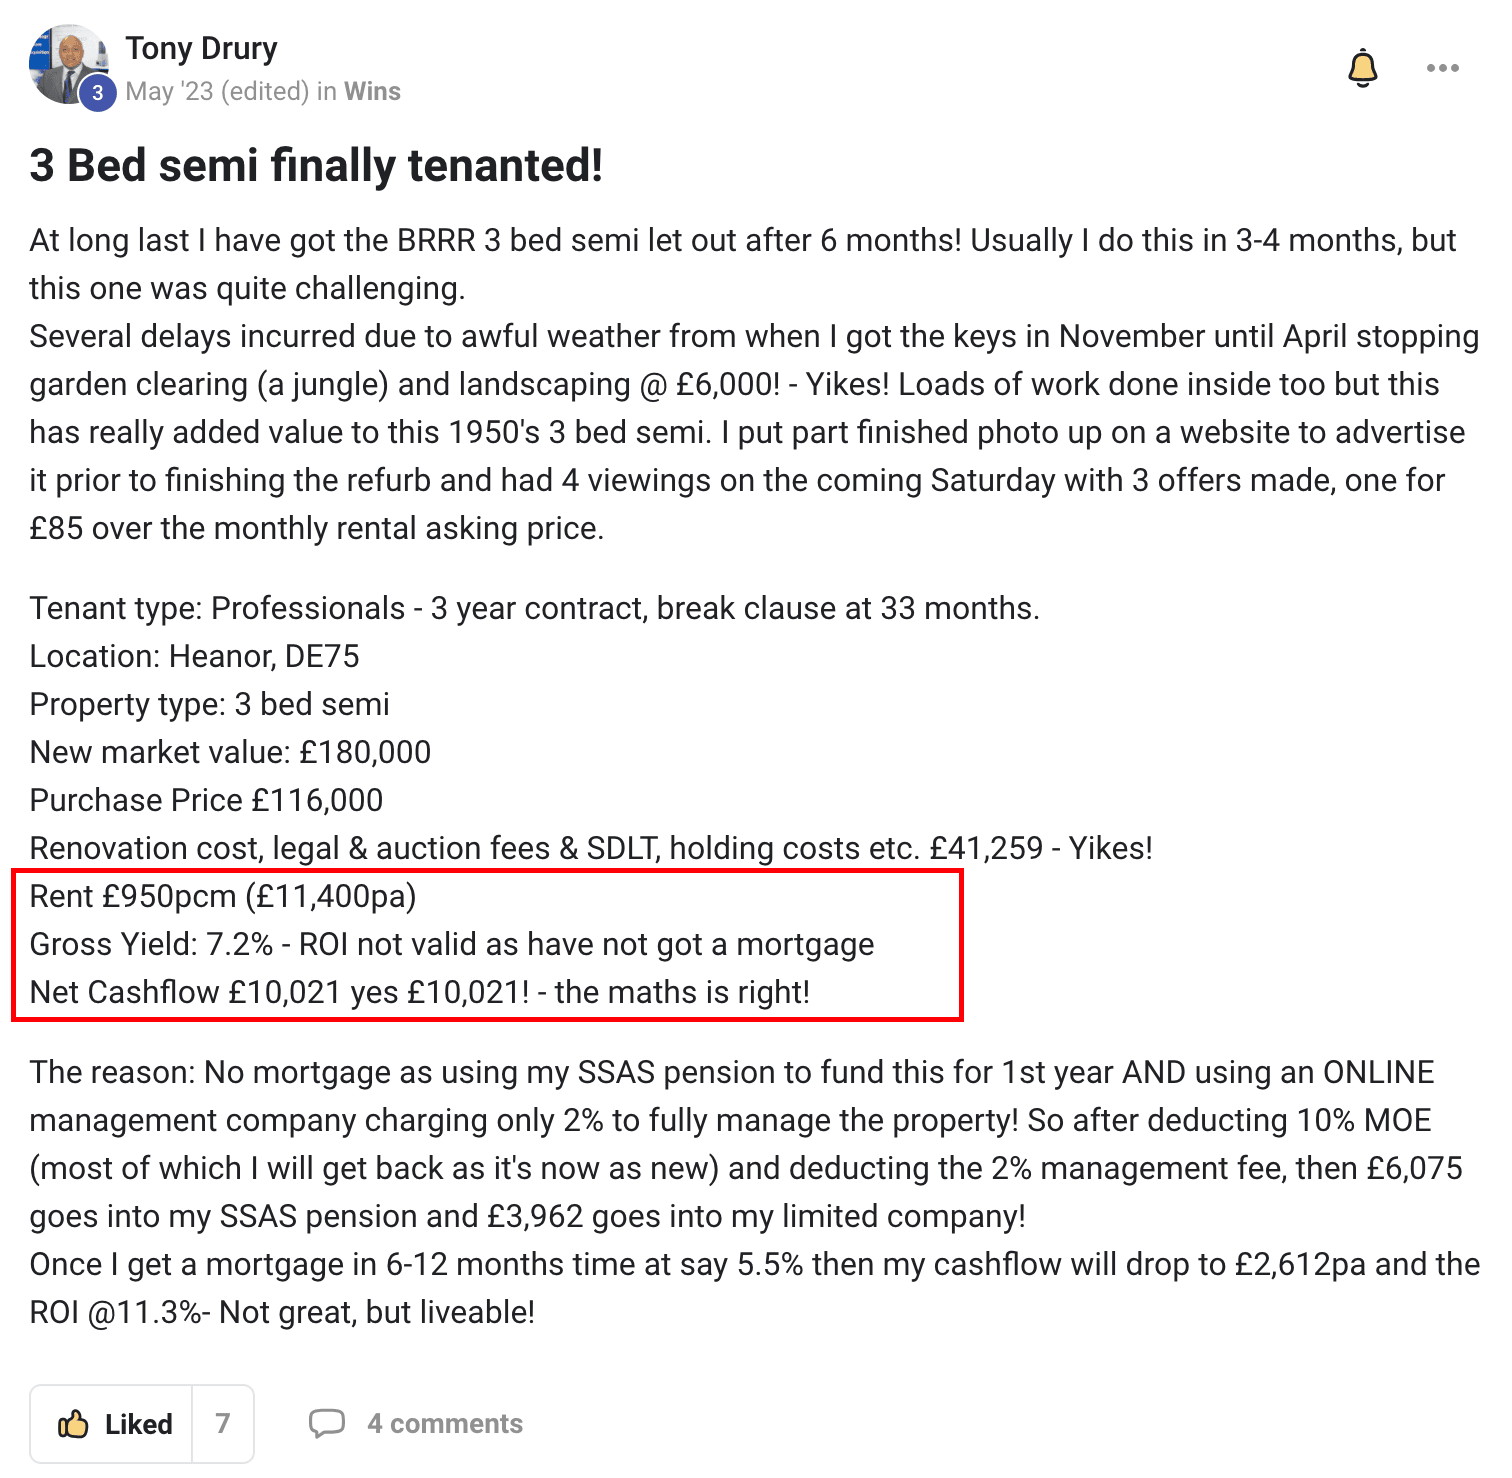Open Tony Drury's name link
Viewport: 1512px width, 1478px height.
(201, 48)
